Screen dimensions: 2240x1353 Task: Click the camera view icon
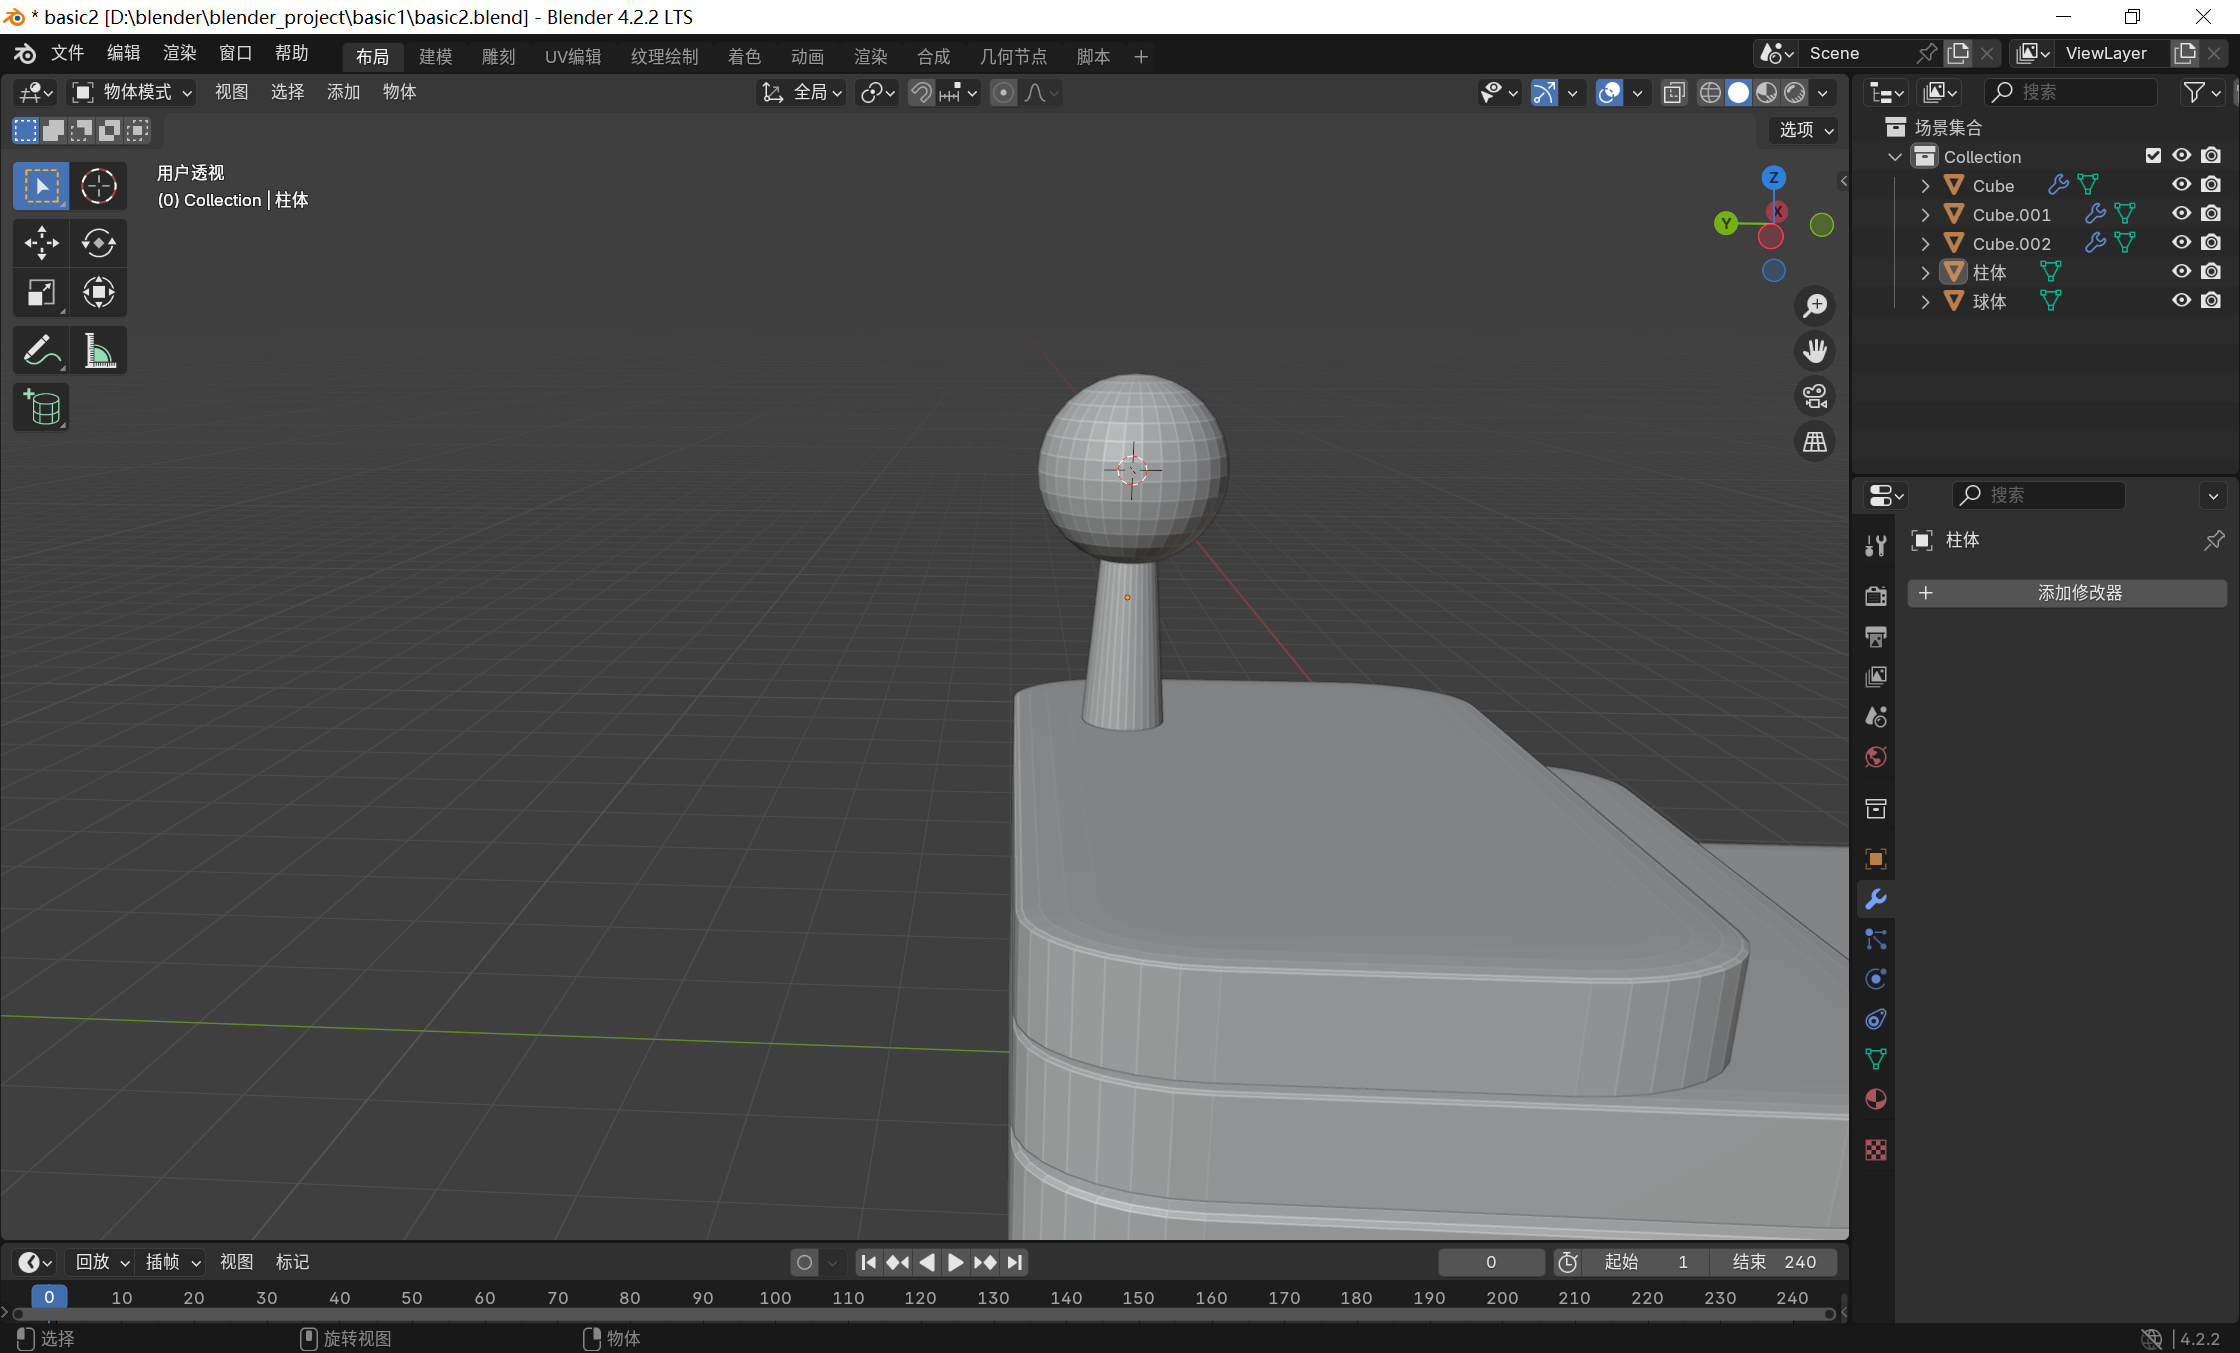(1814, 396)
